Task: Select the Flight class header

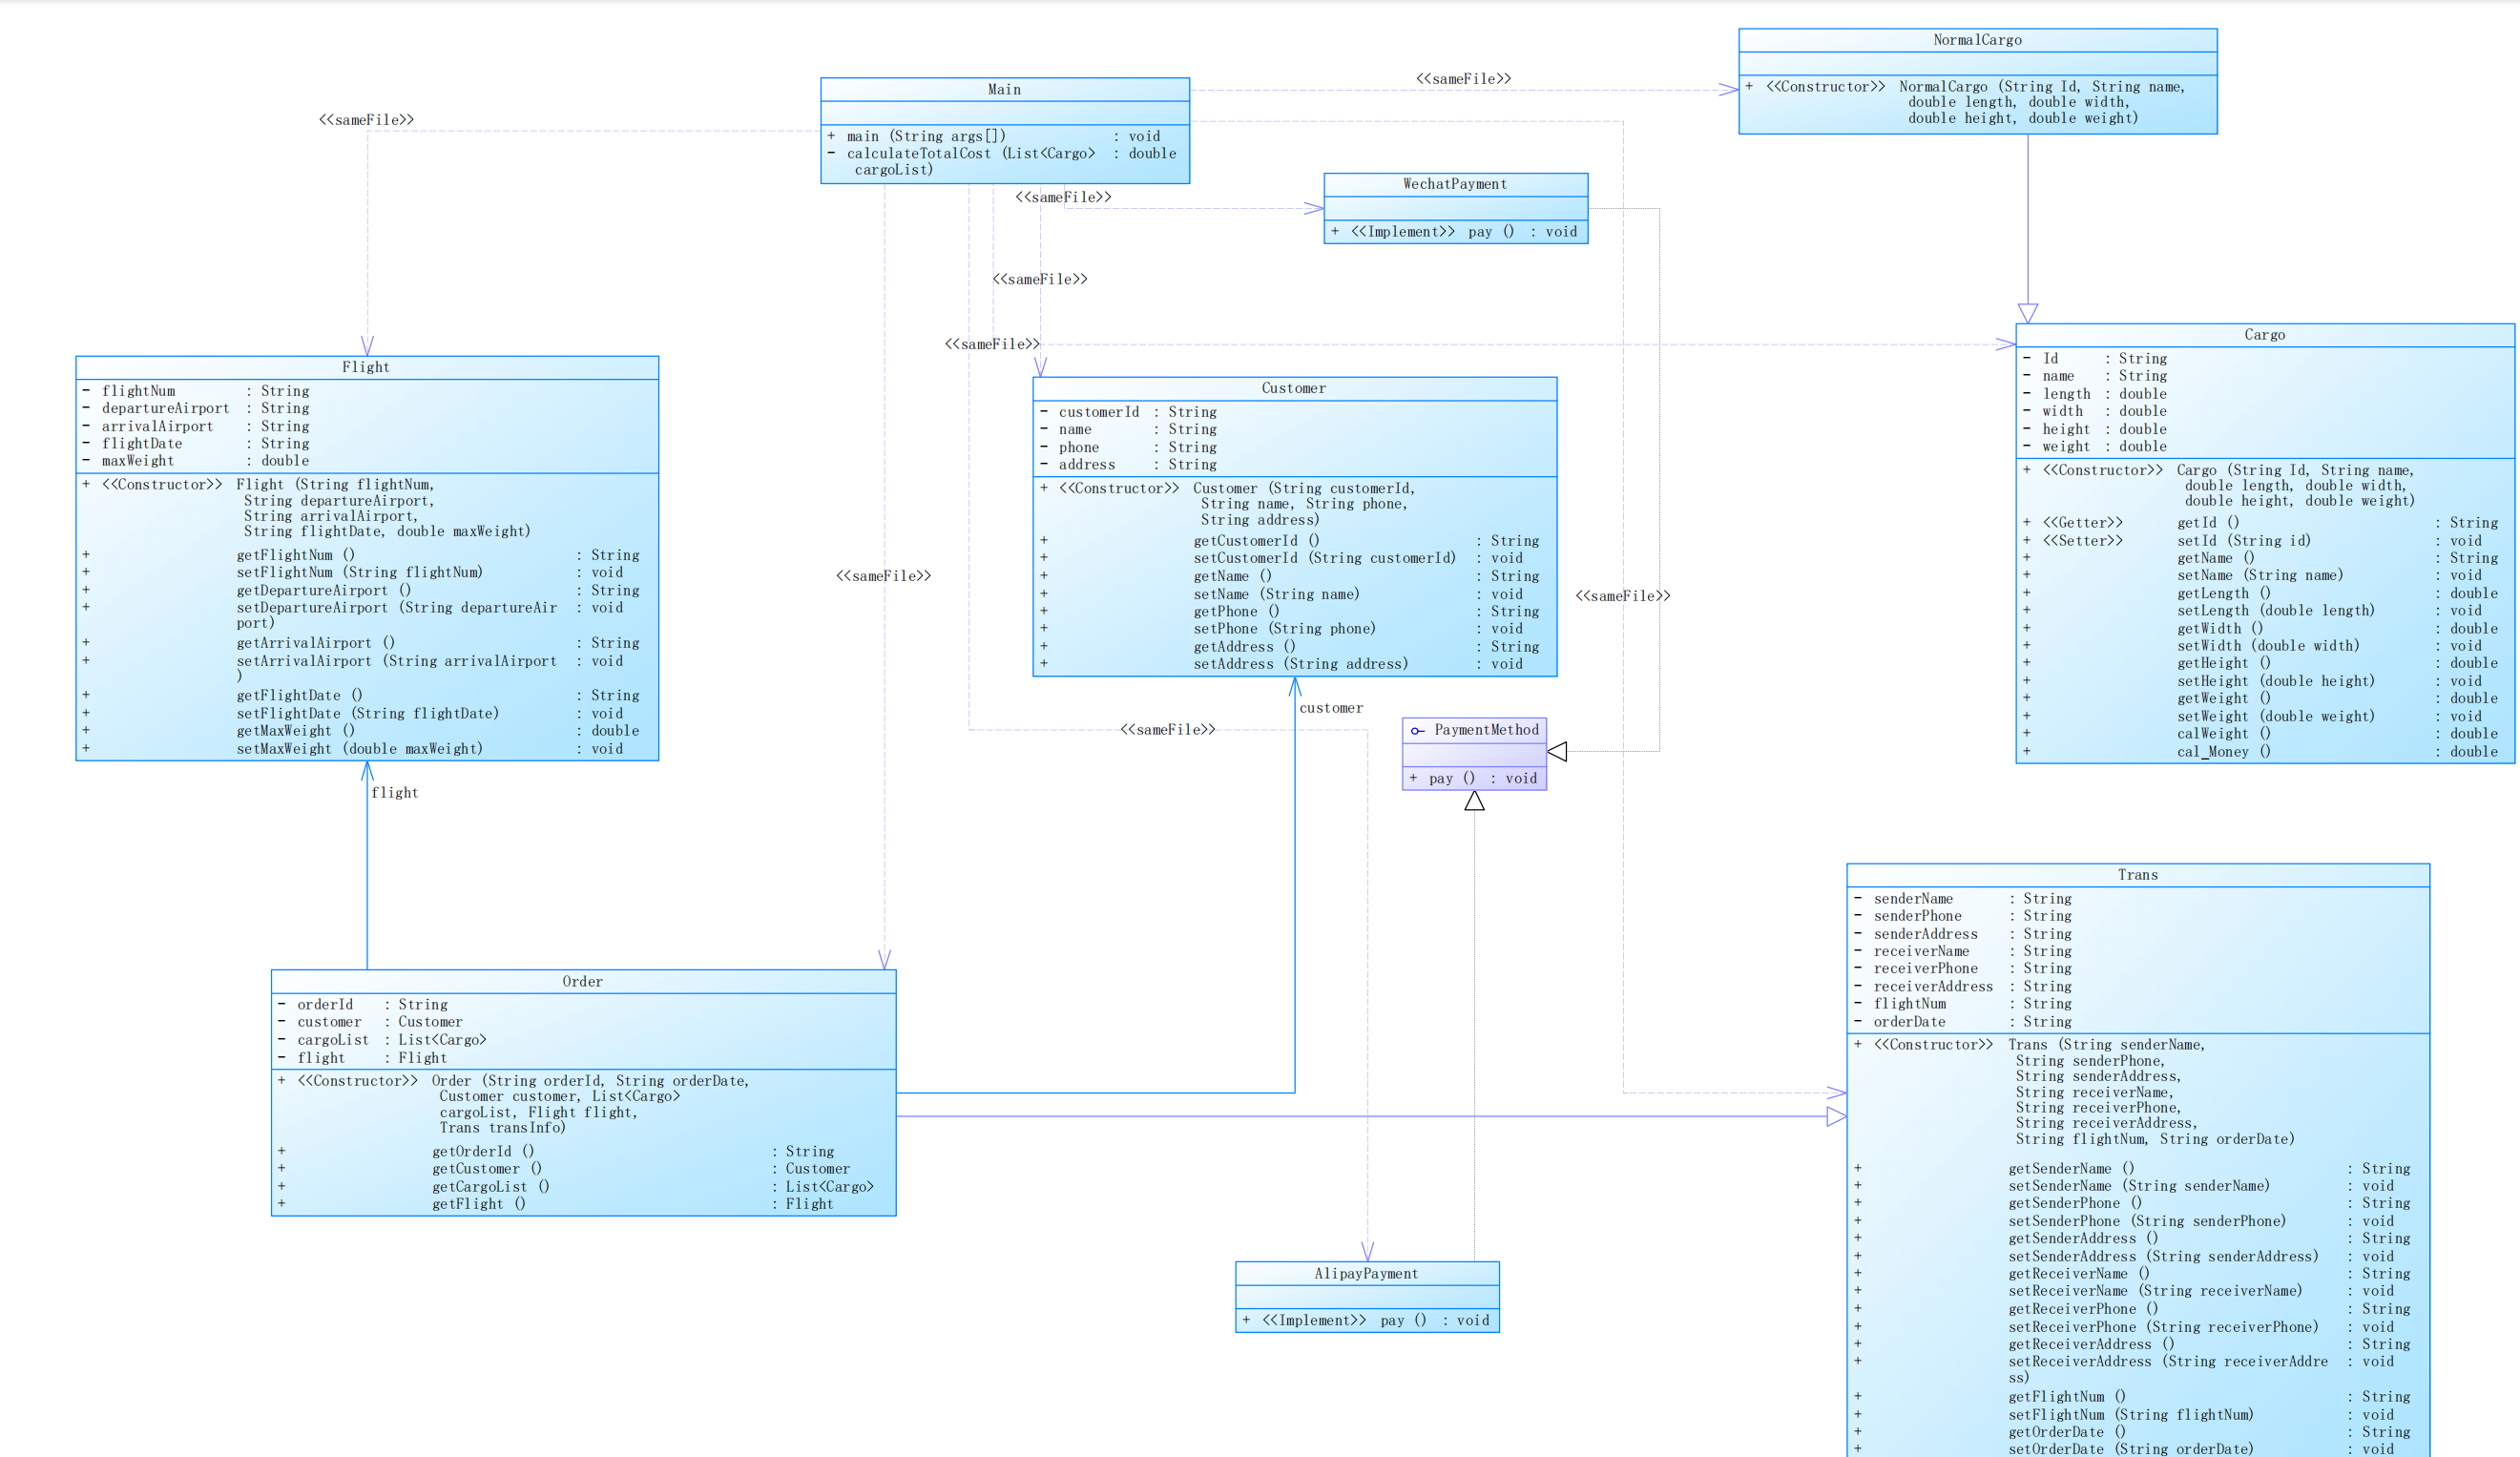Action: [x=366, y=367]
